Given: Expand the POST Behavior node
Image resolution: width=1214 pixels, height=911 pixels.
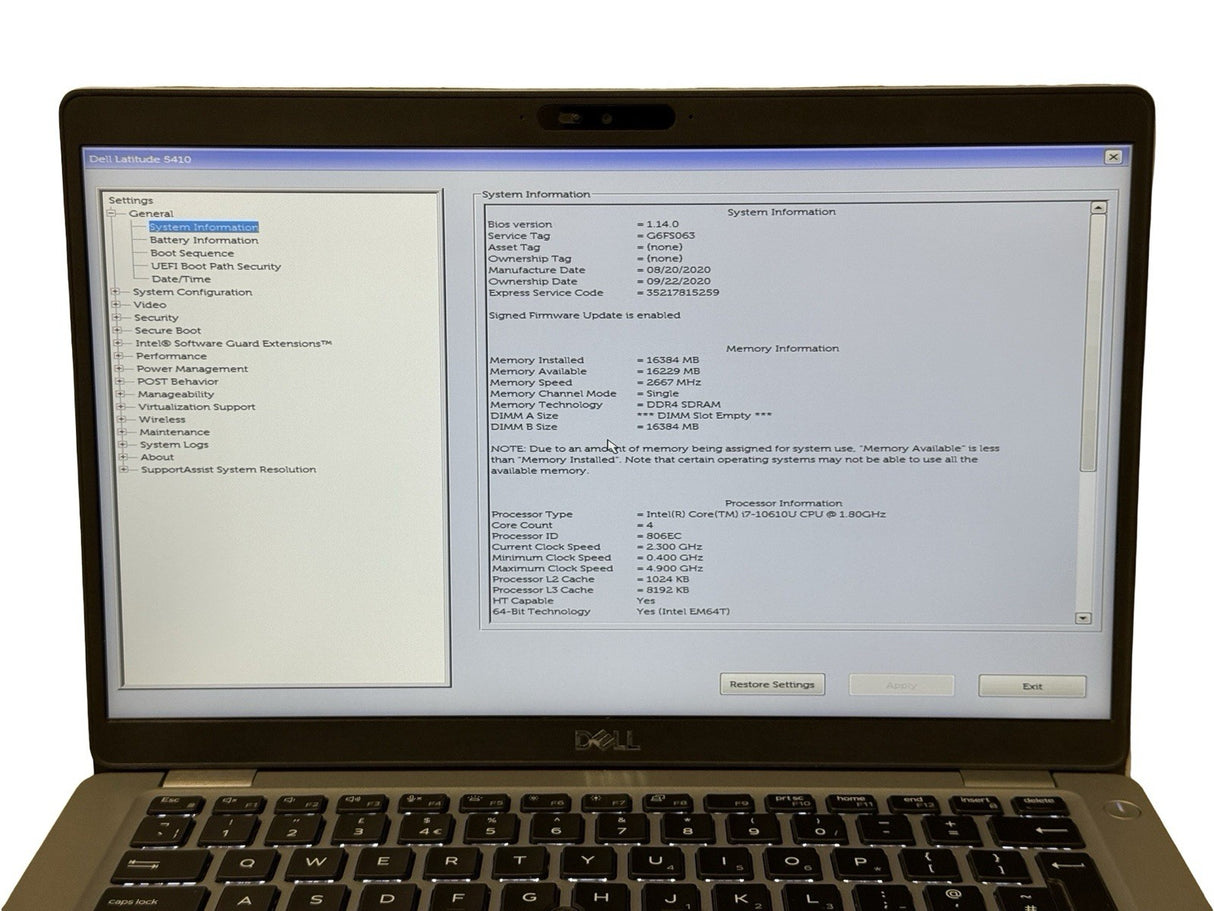Looking at the screenshot, I should (121, 382).
